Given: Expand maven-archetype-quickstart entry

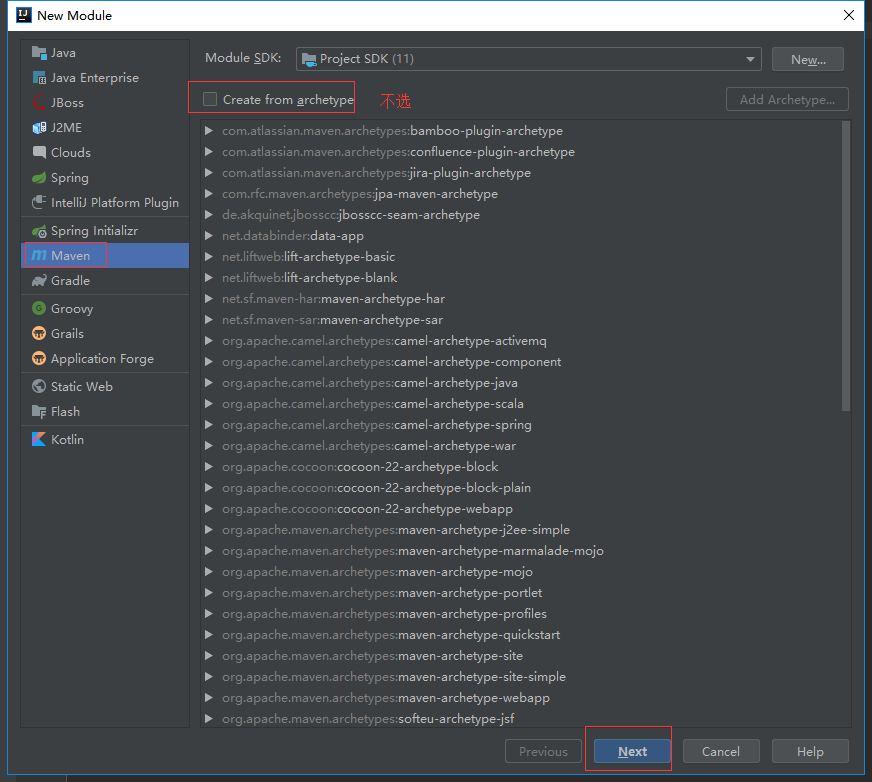Looking at the screenshot, I should pos(209,635).
